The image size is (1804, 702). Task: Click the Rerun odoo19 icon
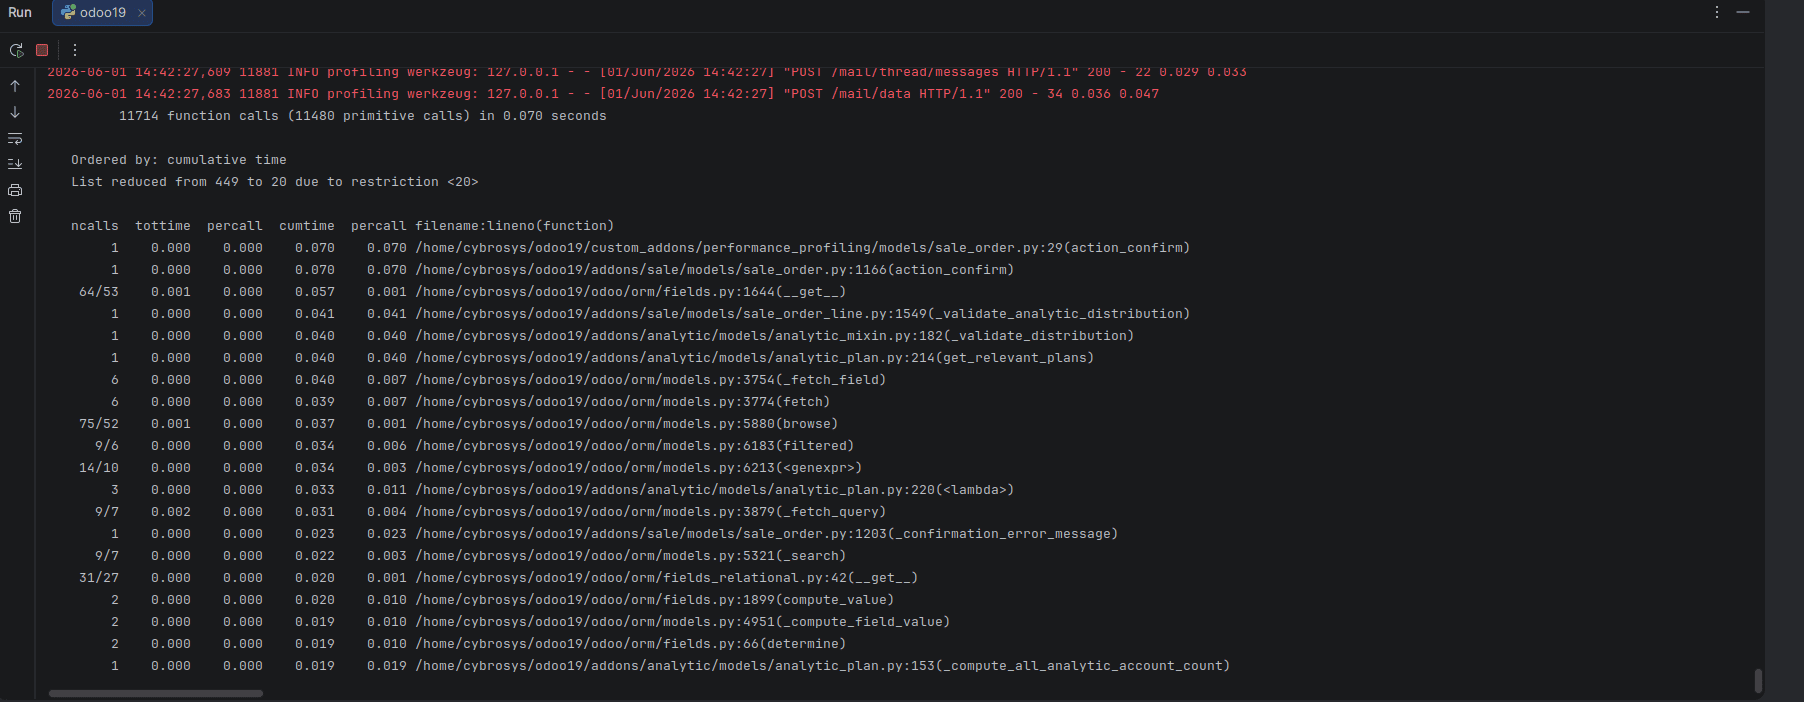(16, 50)
